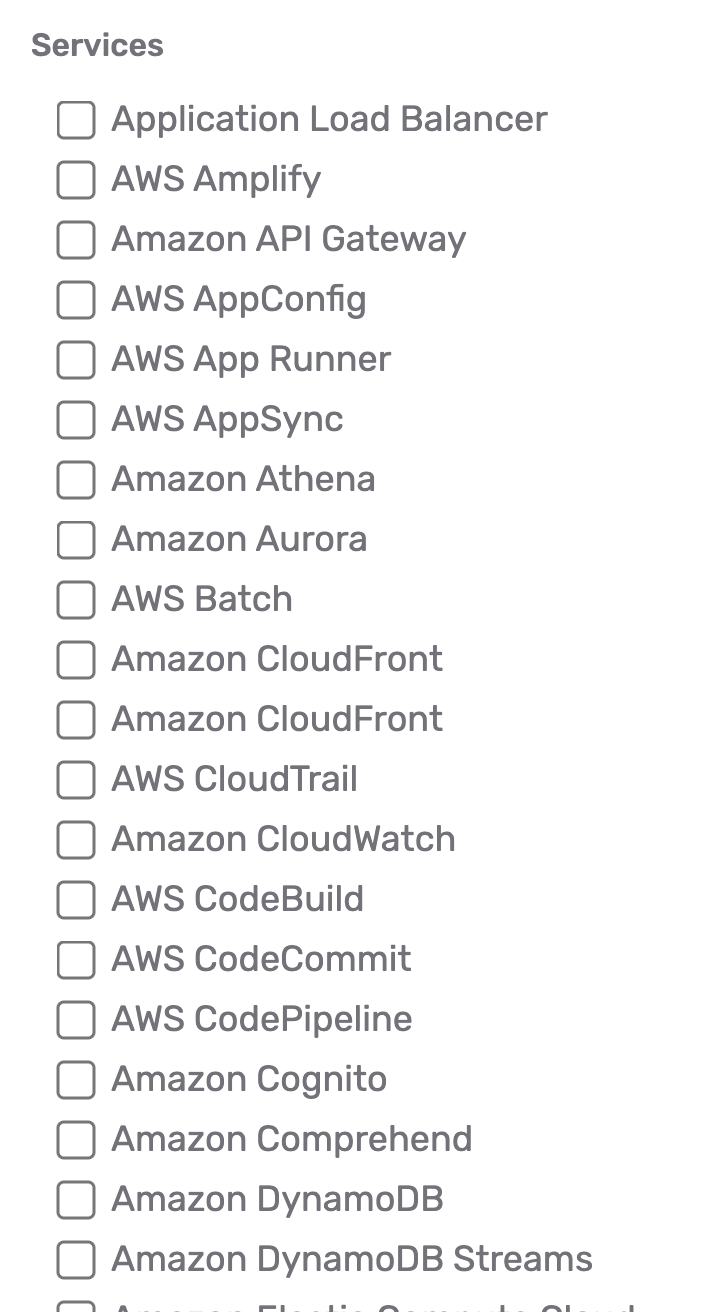The width and height of the screenshot is (726, 1312).
Task: Check Amazon CloudWatch
Action: pos(75,840)
